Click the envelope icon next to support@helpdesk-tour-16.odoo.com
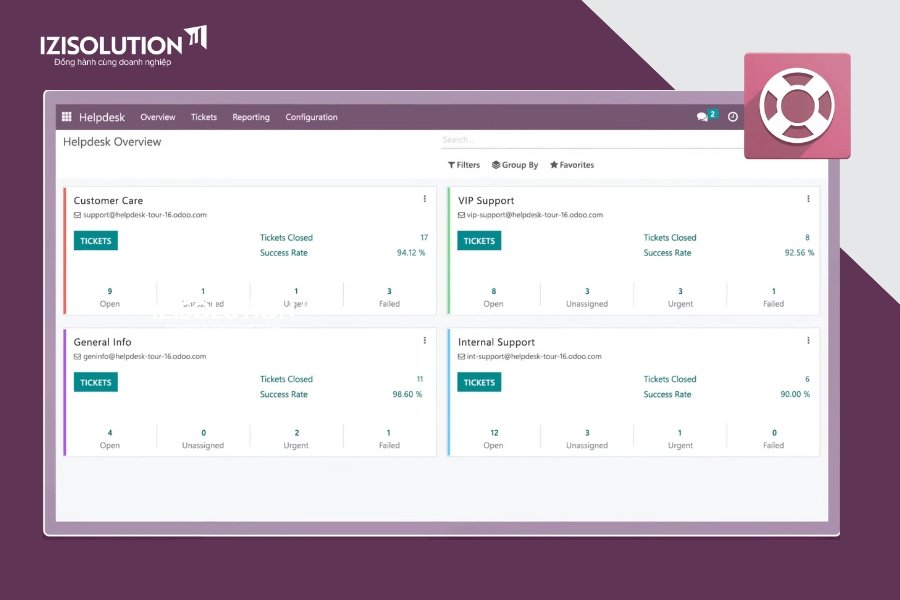 click(x=77, y=214)
